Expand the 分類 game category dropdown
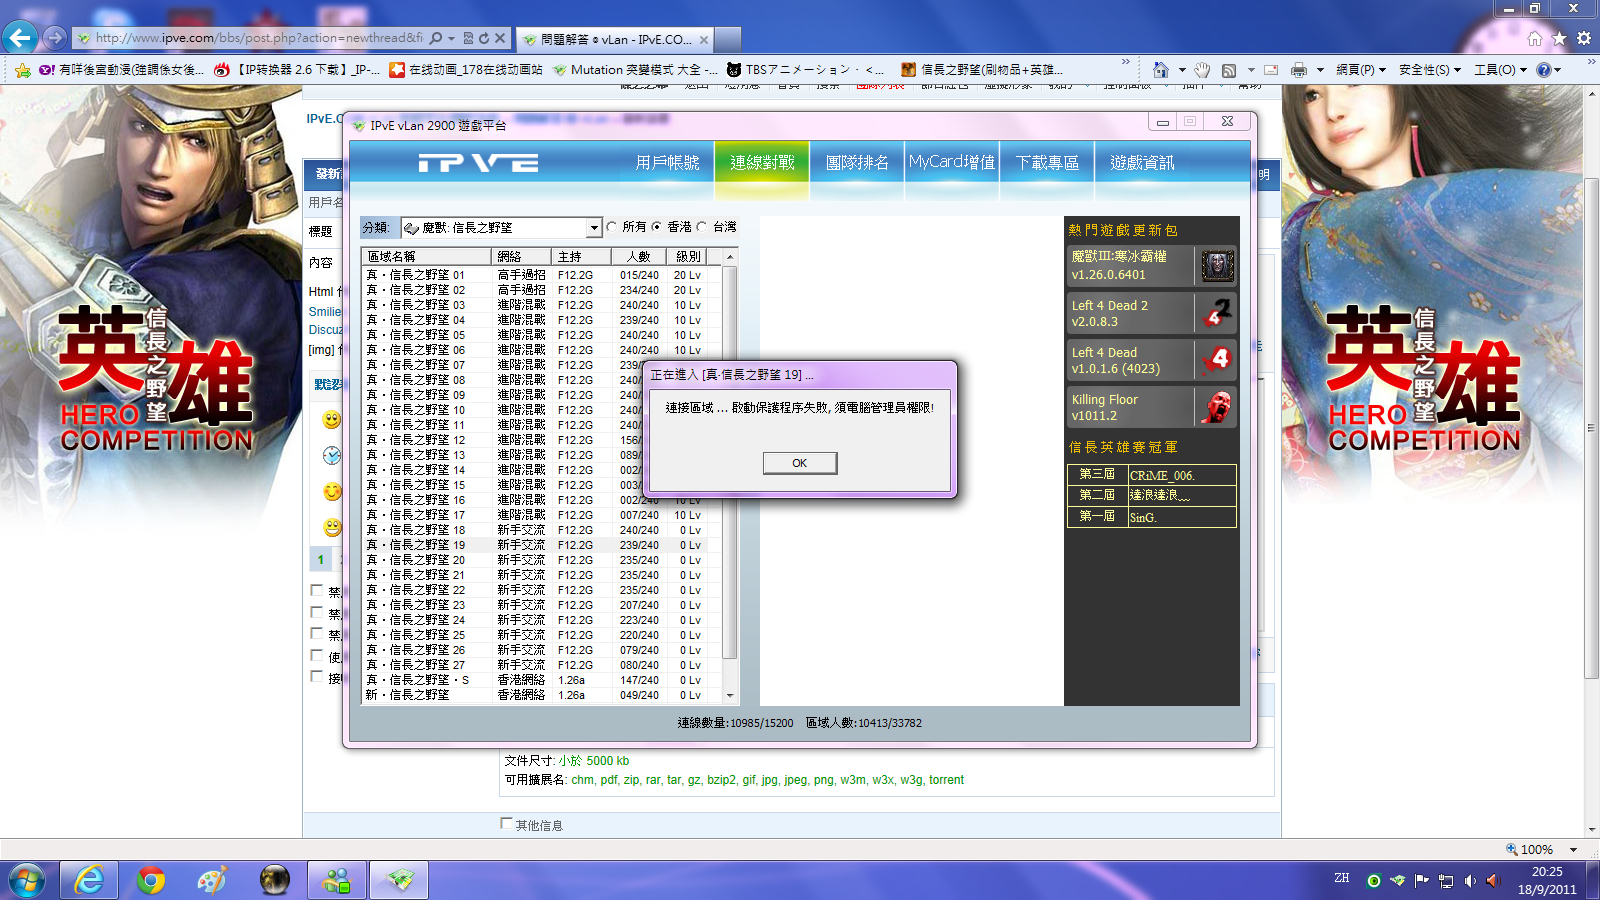Viewport: 1600px width, 900px height. click(x=593, y=228)
